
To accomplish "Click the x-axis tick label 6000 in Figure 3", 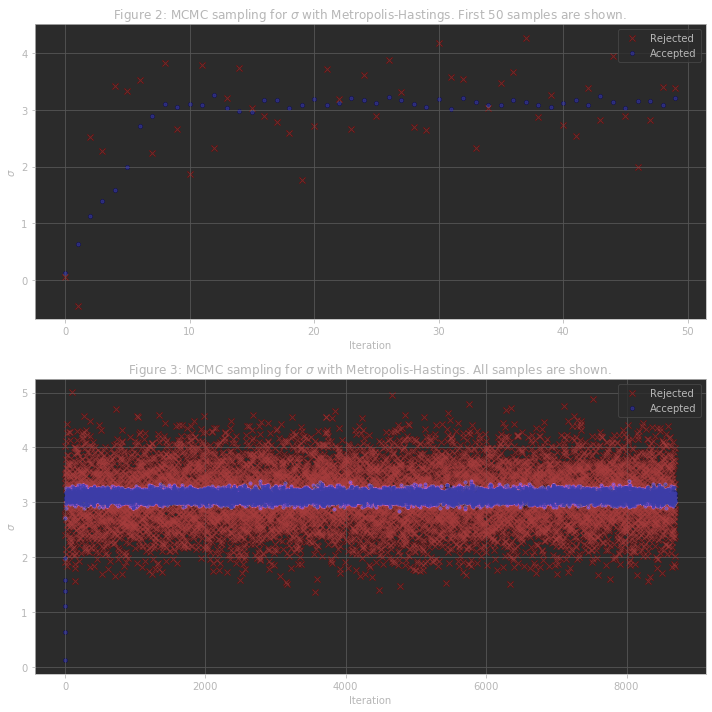I will pos(486,686).
